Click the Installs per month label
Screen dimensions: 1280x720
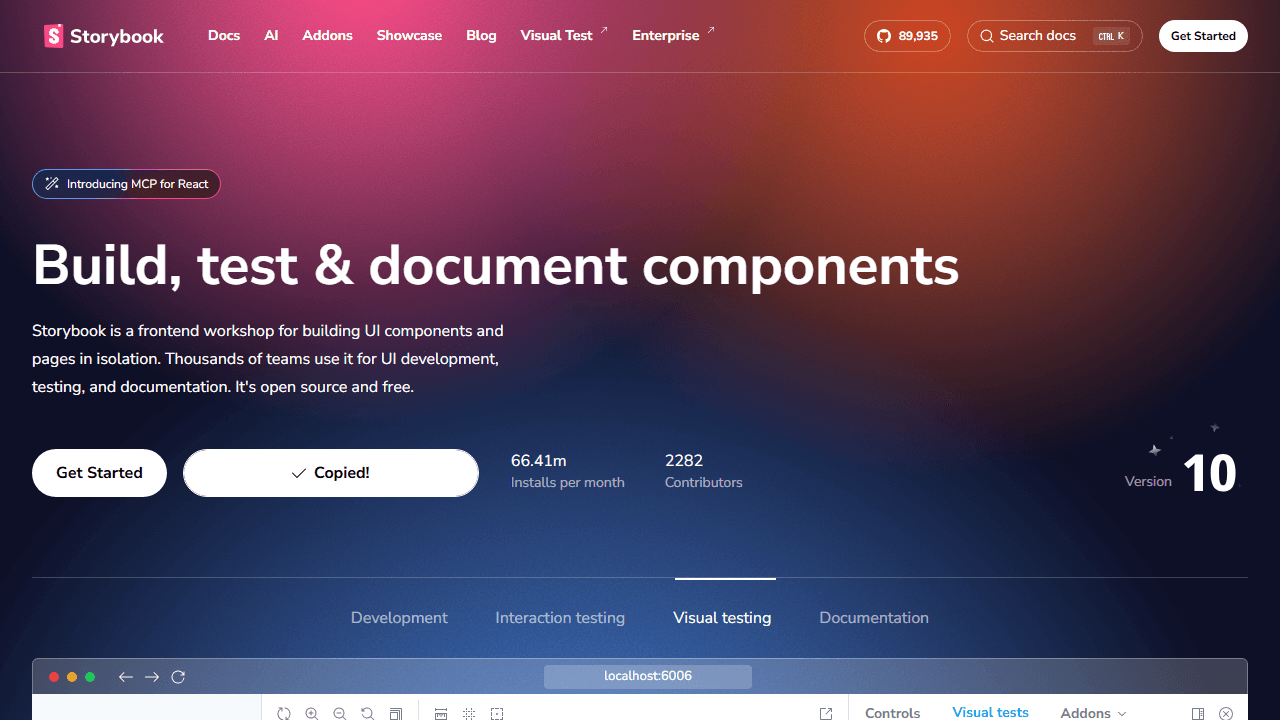coord(568,483)
